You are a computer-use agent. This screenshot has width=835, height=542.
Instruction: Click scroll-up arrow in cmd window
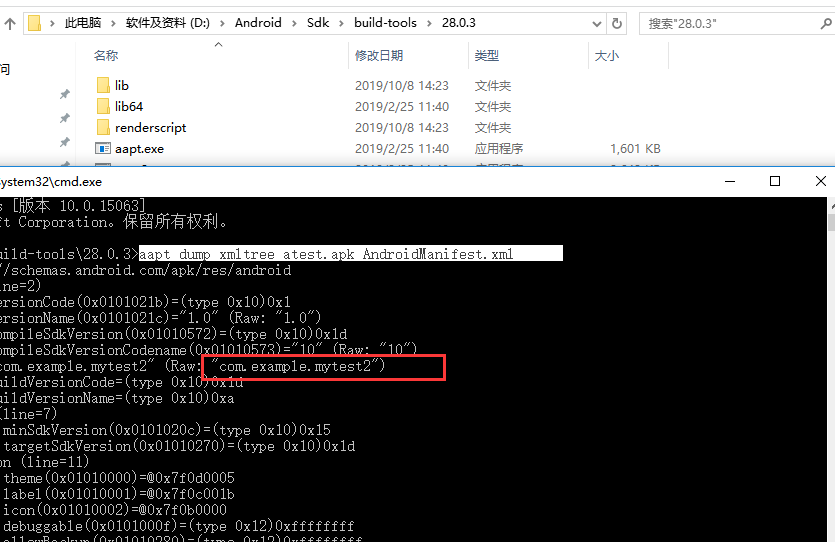pos(832,205)
